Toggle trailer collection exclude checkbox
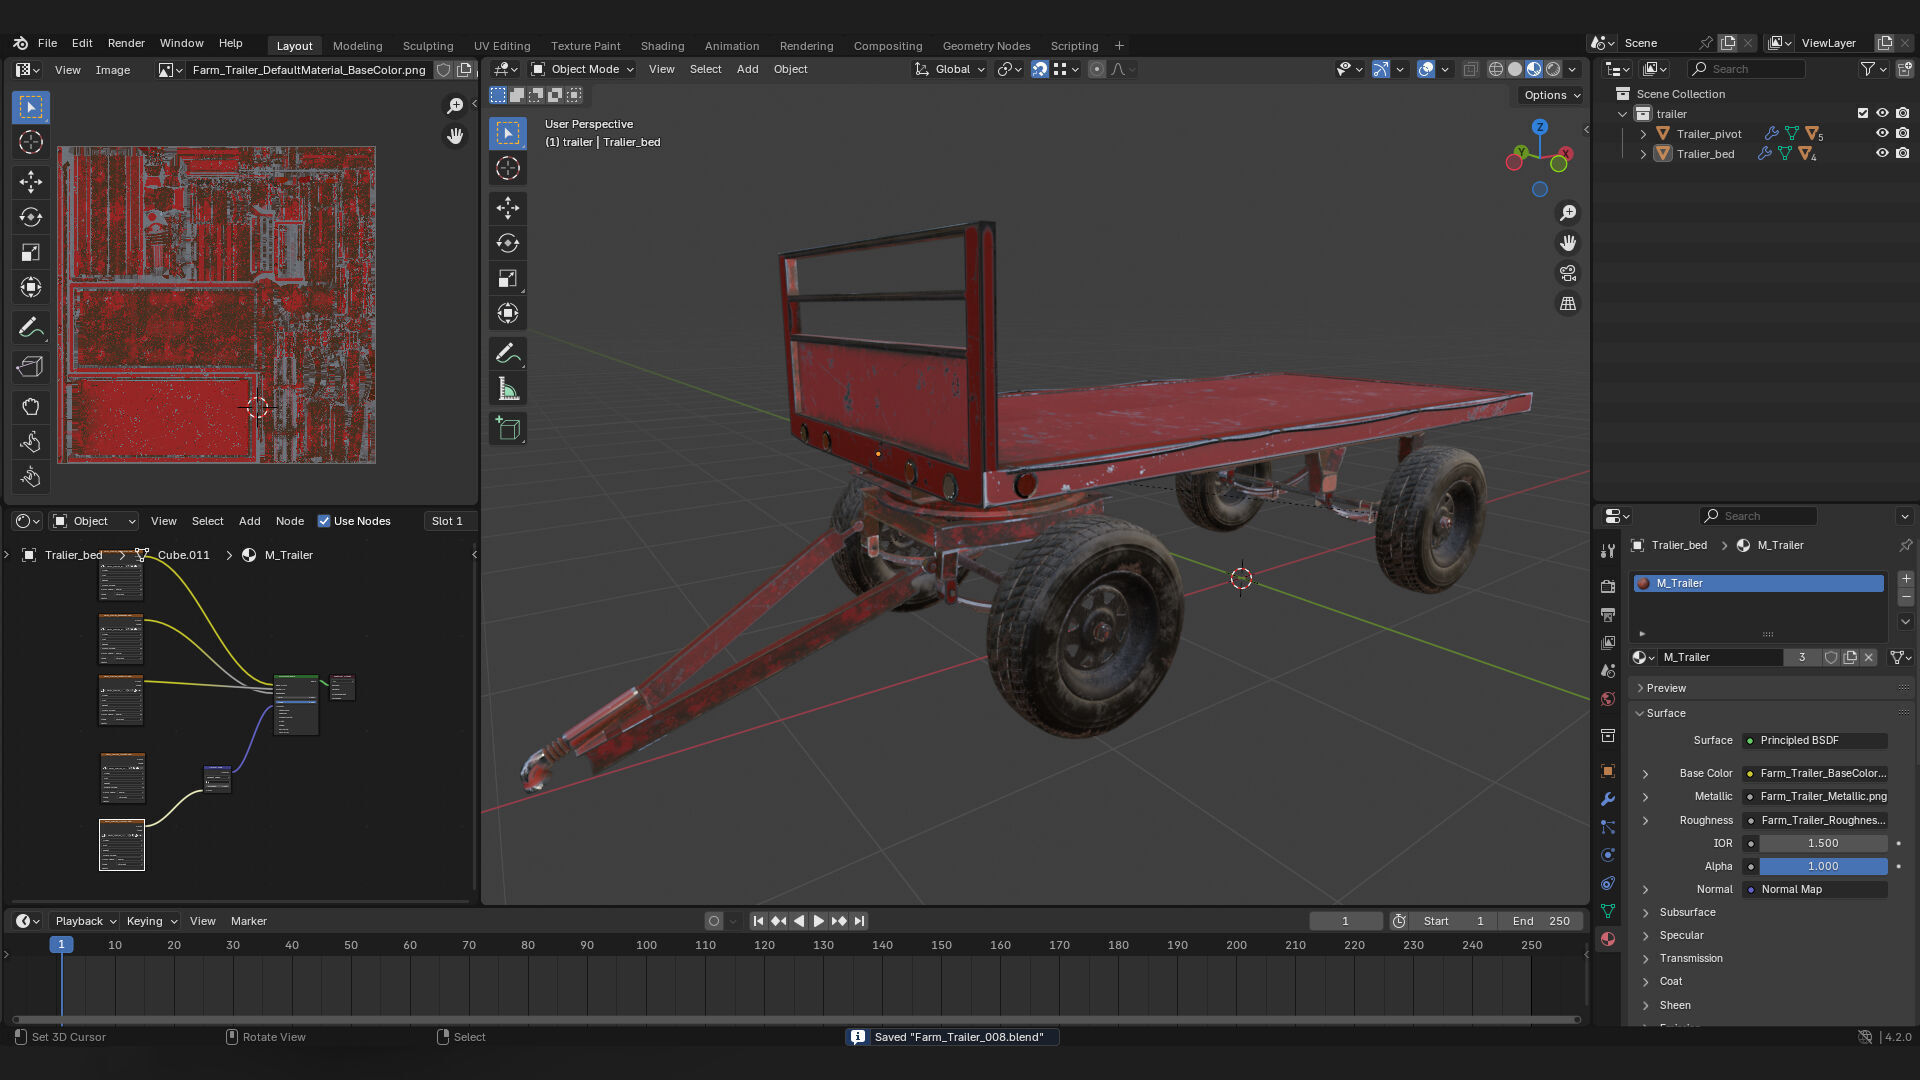Viewport: 1920px width, 1080px height. pos(1862,113)
